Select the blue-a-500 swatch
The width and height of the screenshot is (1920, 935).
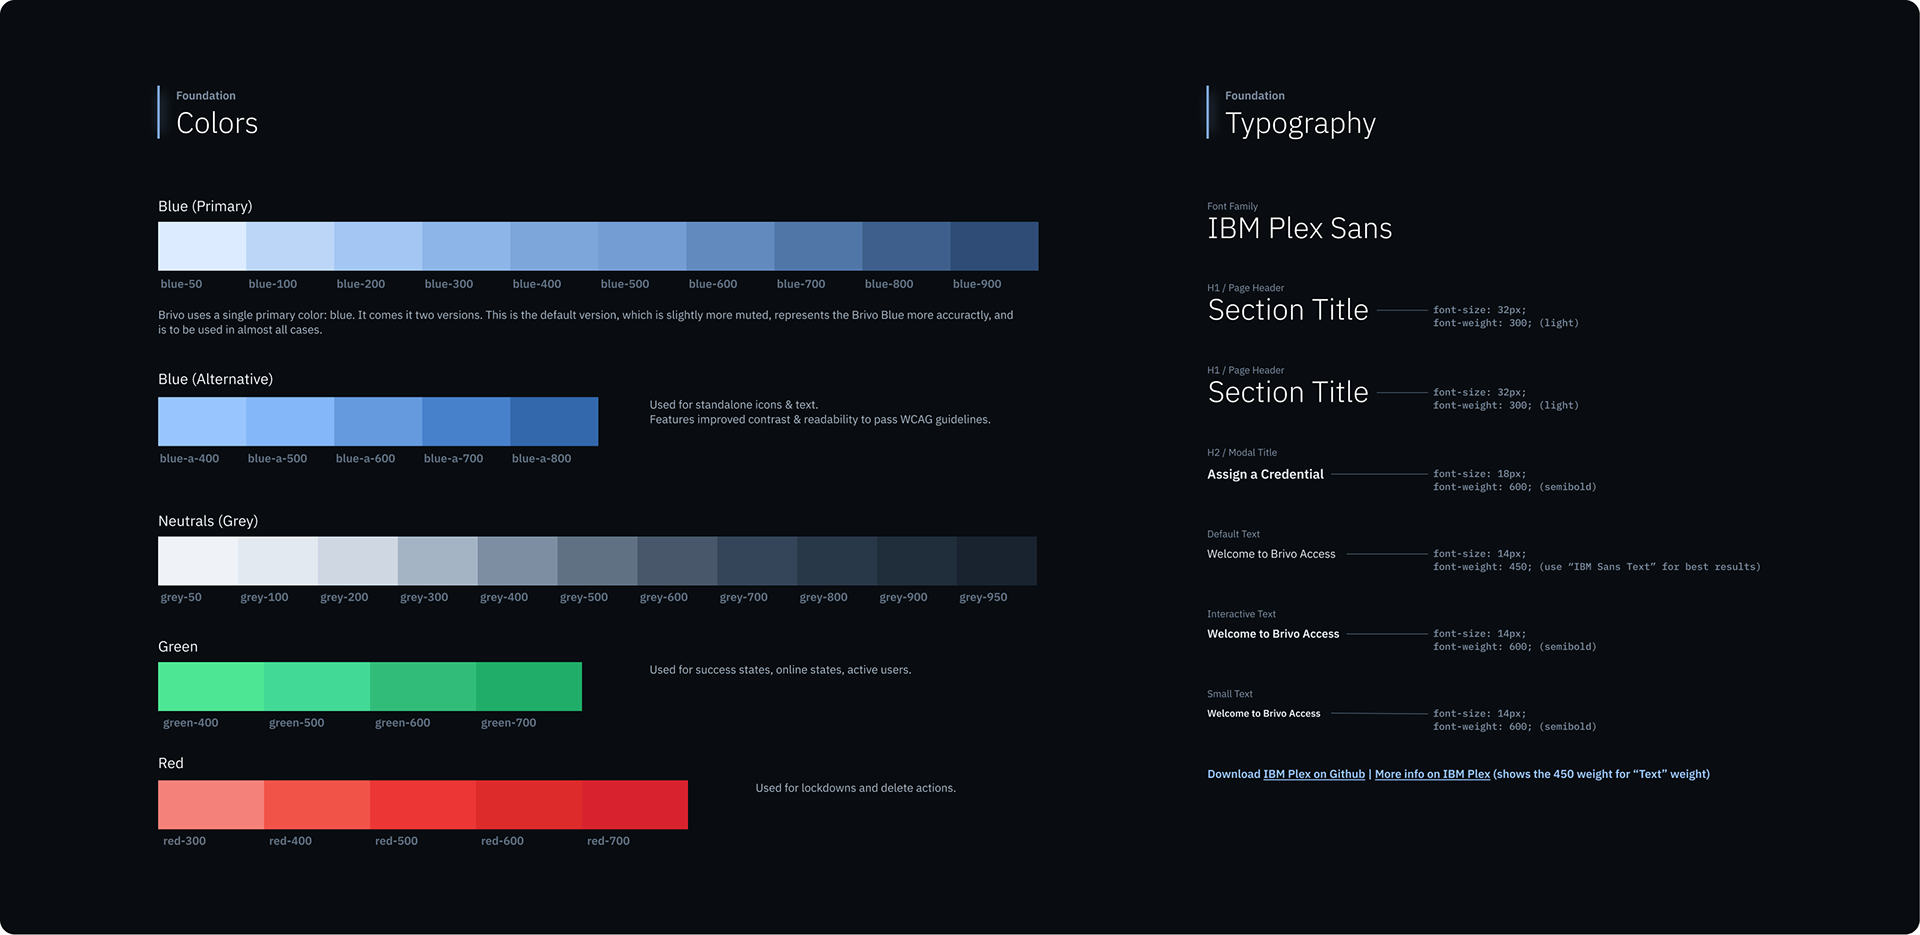[x=290, y=421]
